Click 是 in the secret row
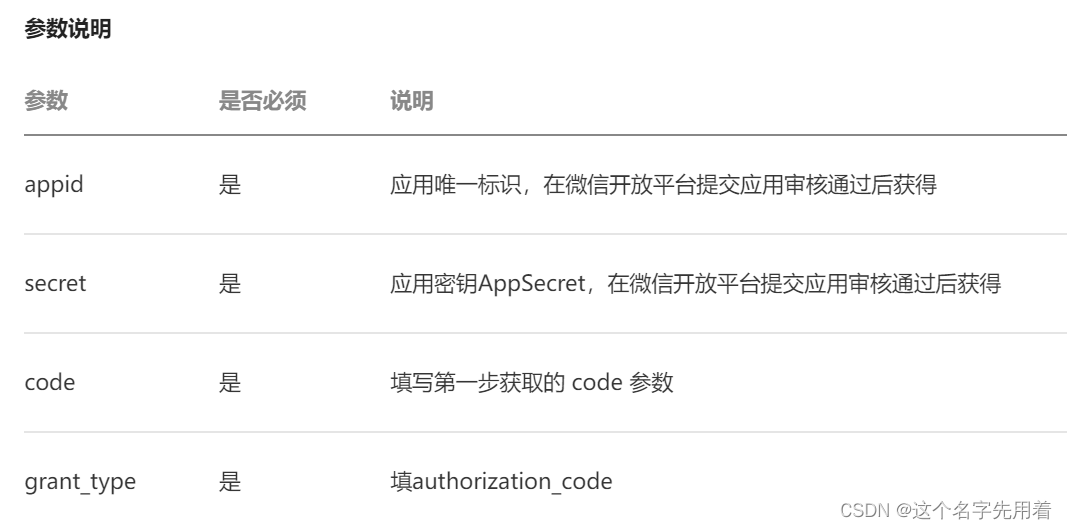 (x=230, y=283)
